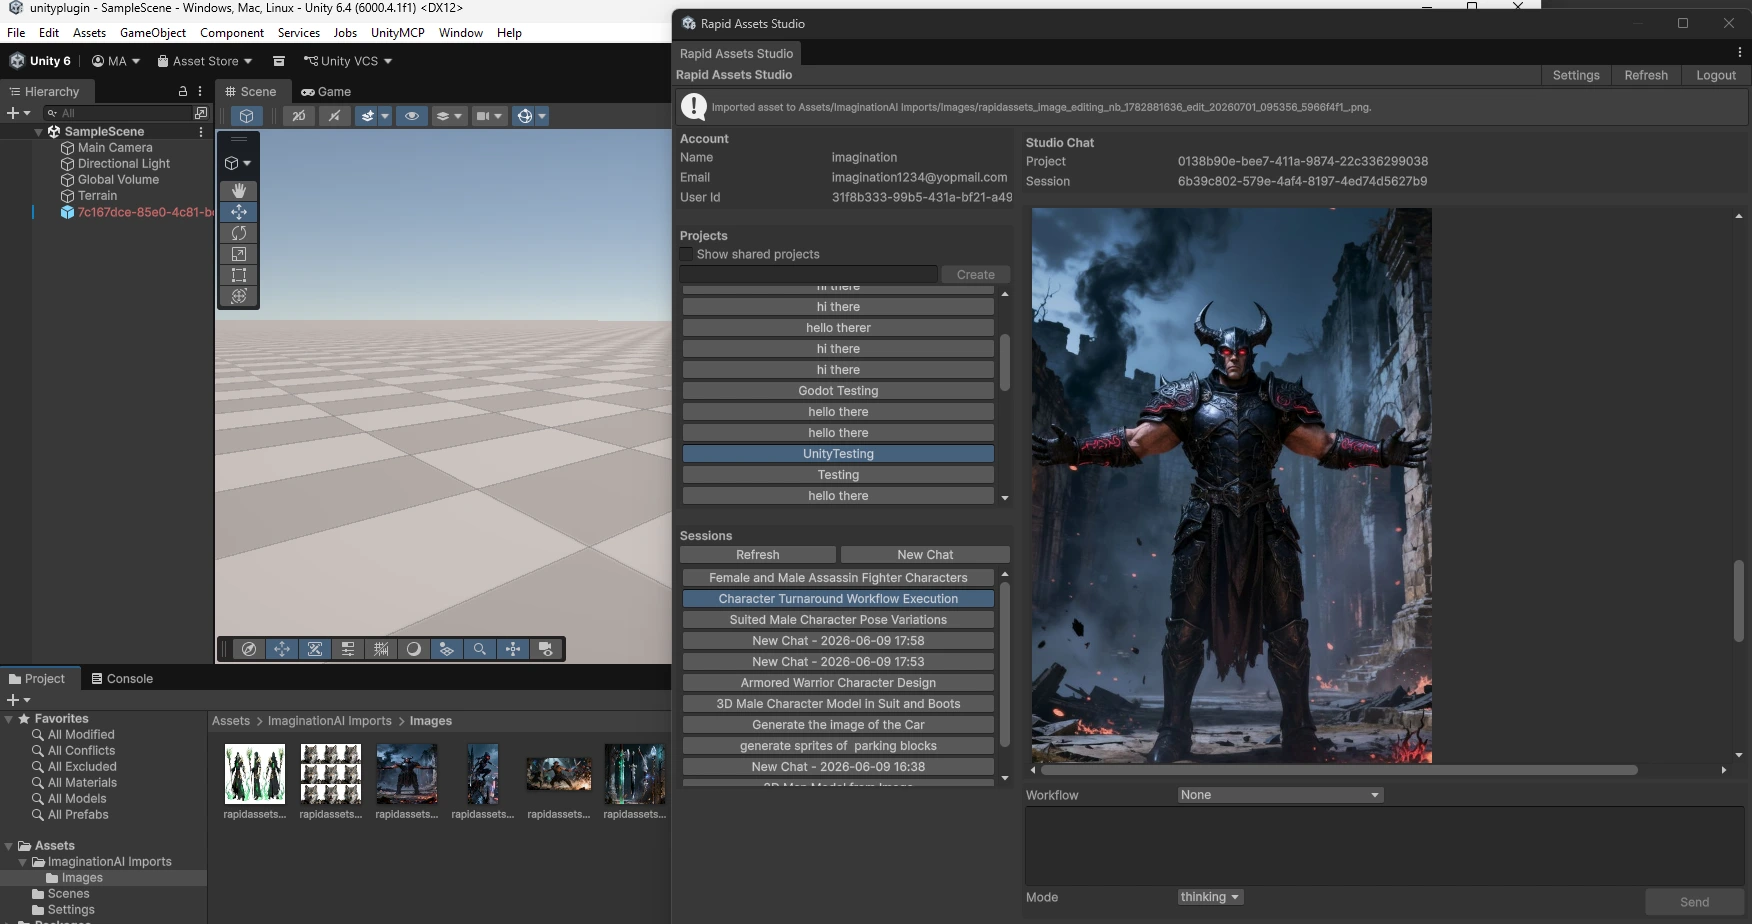Click the shading sphere overlay icon
Screen dimensions: 1752x924
click(x=414, y=649)
